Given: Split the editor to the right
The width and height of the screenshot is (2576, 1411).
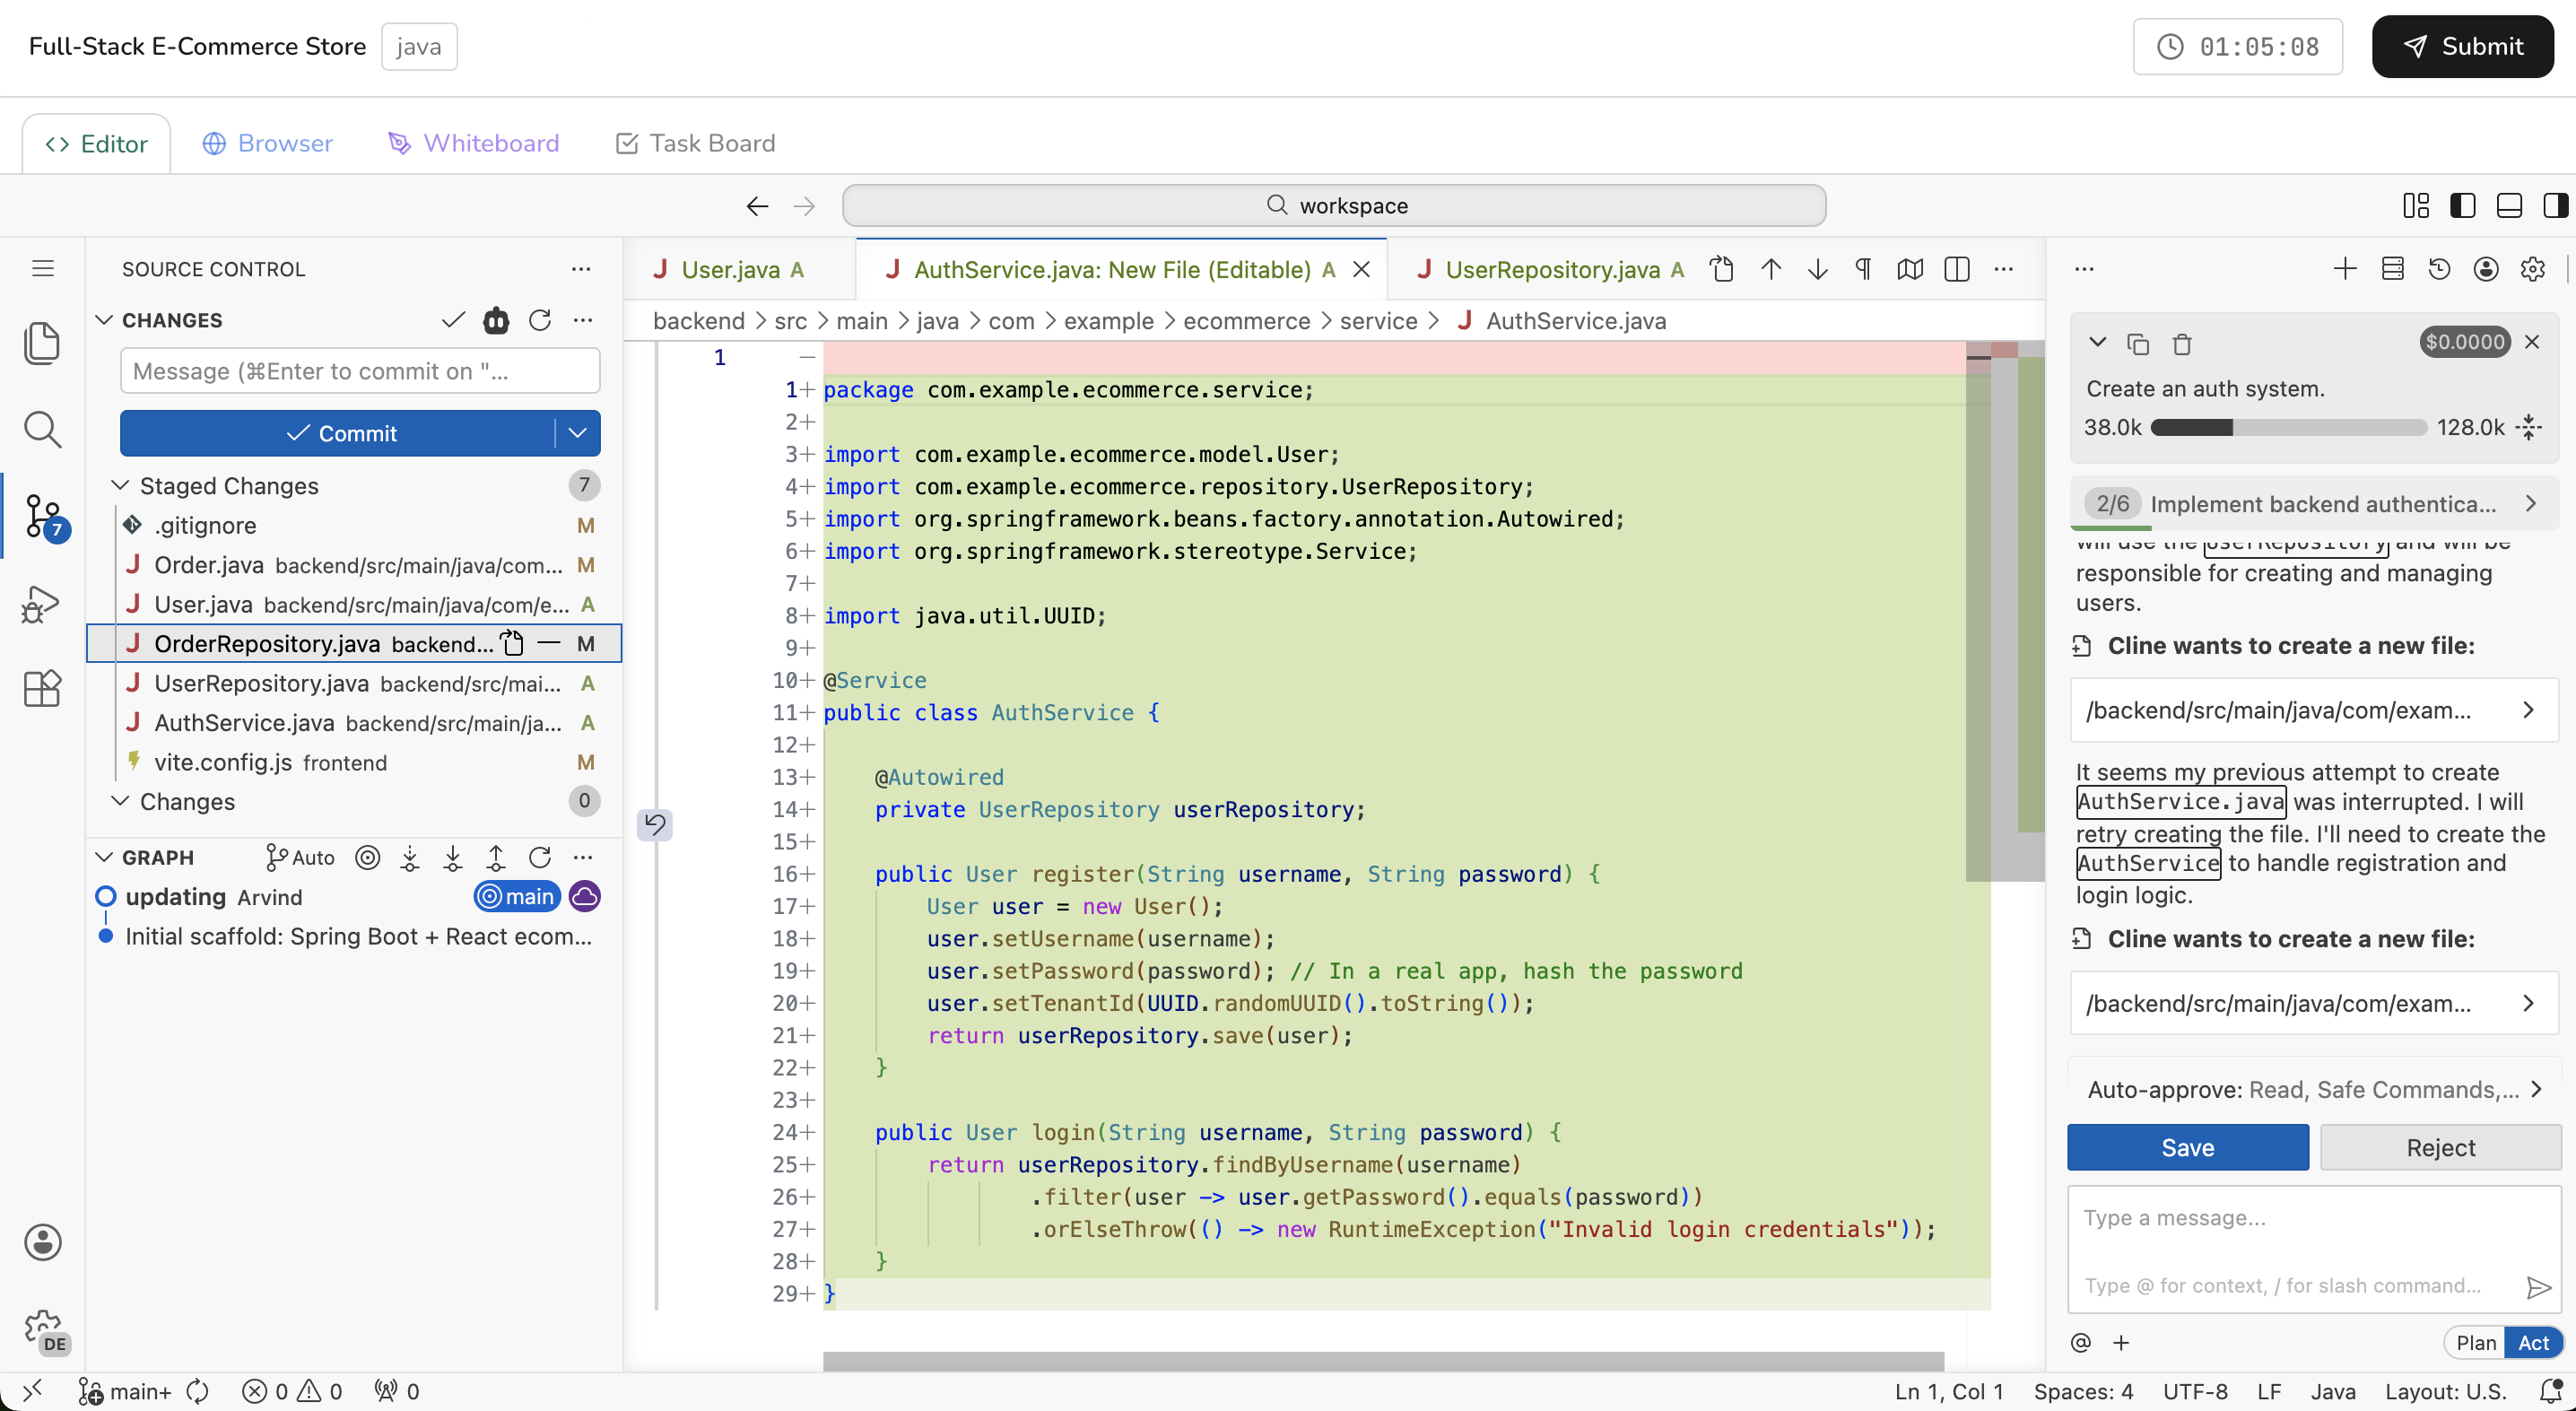Looking at the screenshot, I should tap(1957, 269).
